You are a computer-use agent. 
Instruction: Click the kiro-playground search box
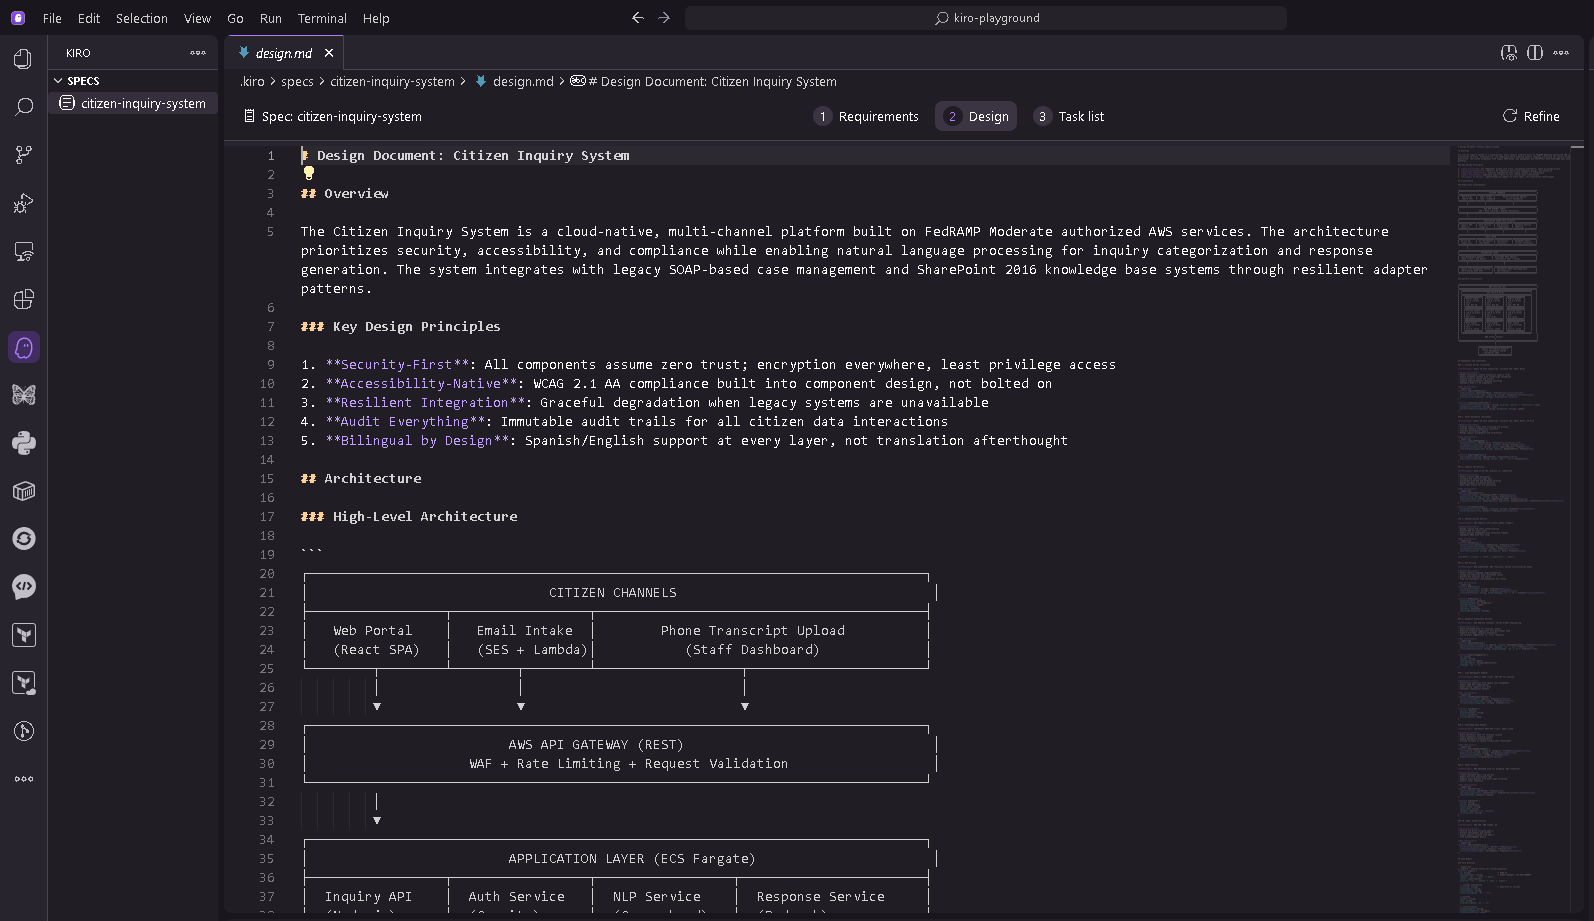click(x=986, y=18)
